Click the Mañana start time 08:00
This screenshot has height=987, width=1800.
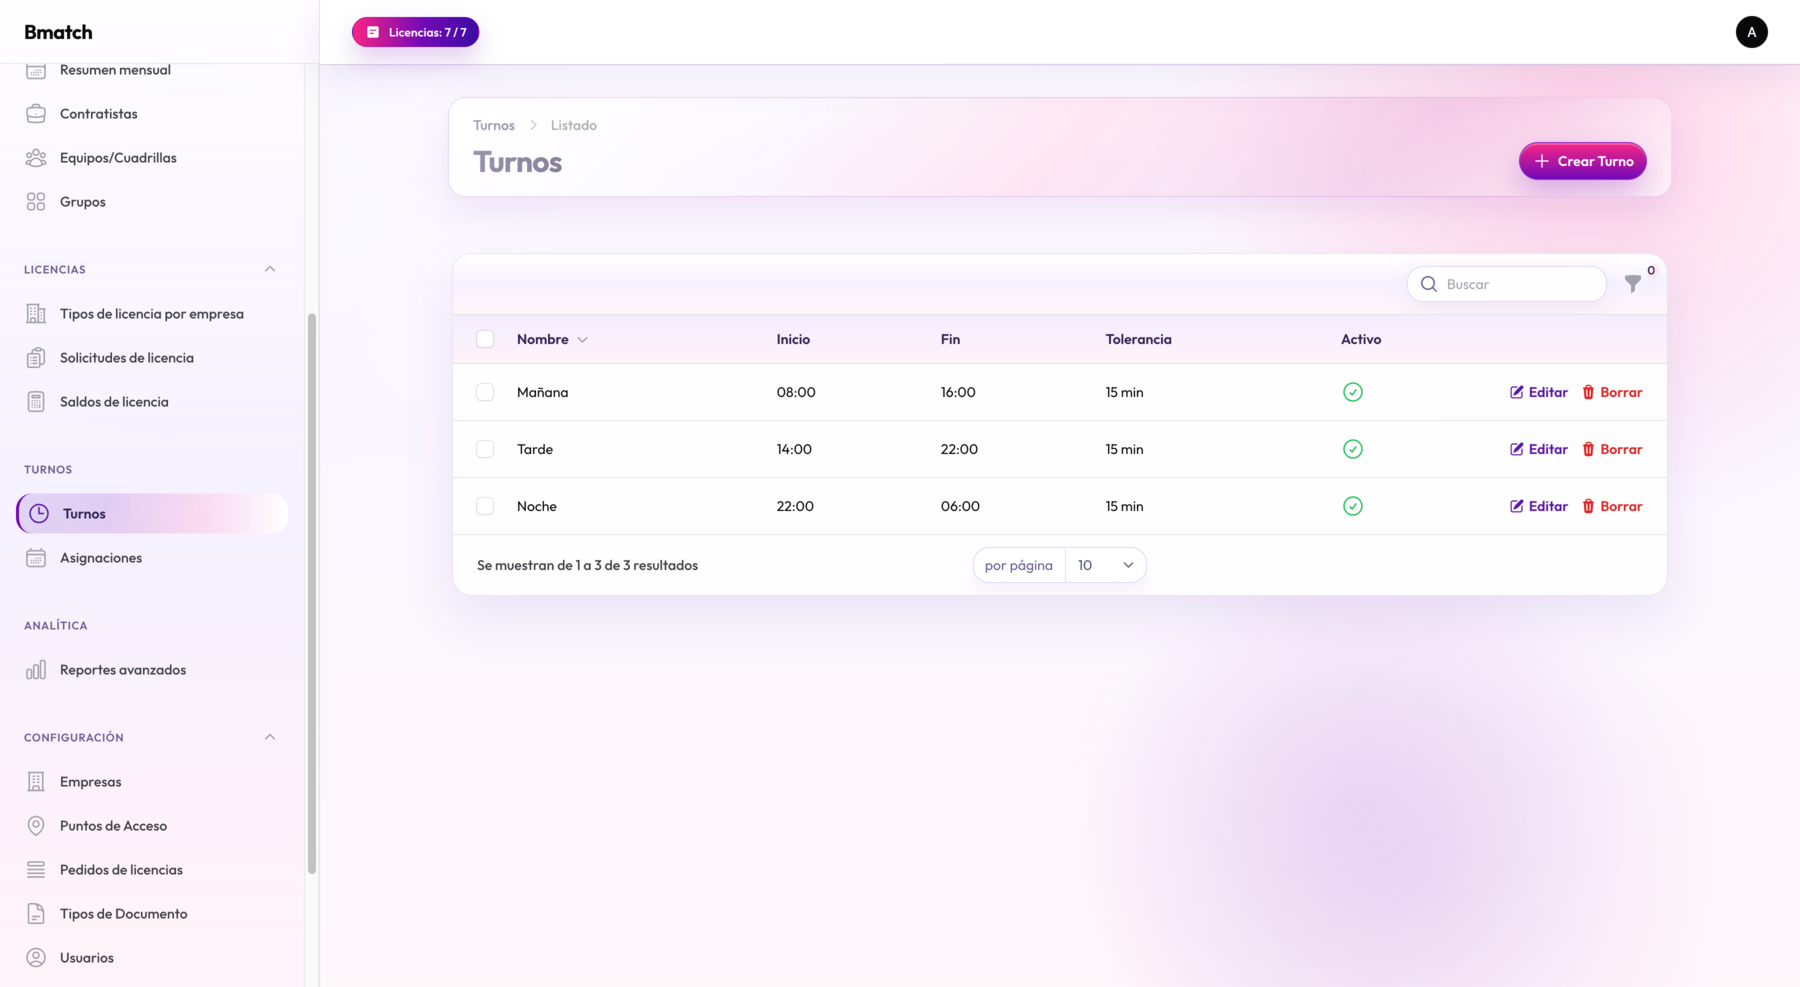pyautogui.click(x=796, y=392)
